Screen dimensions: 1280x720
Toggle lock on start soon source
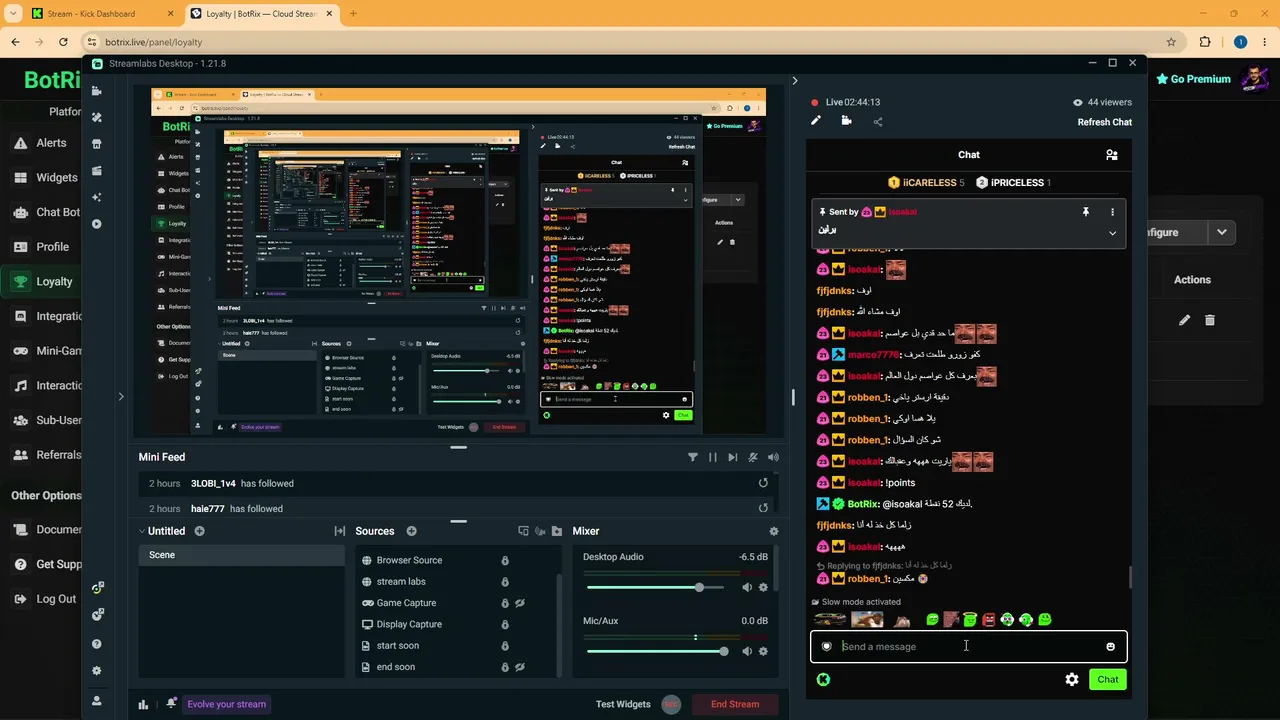505,646
